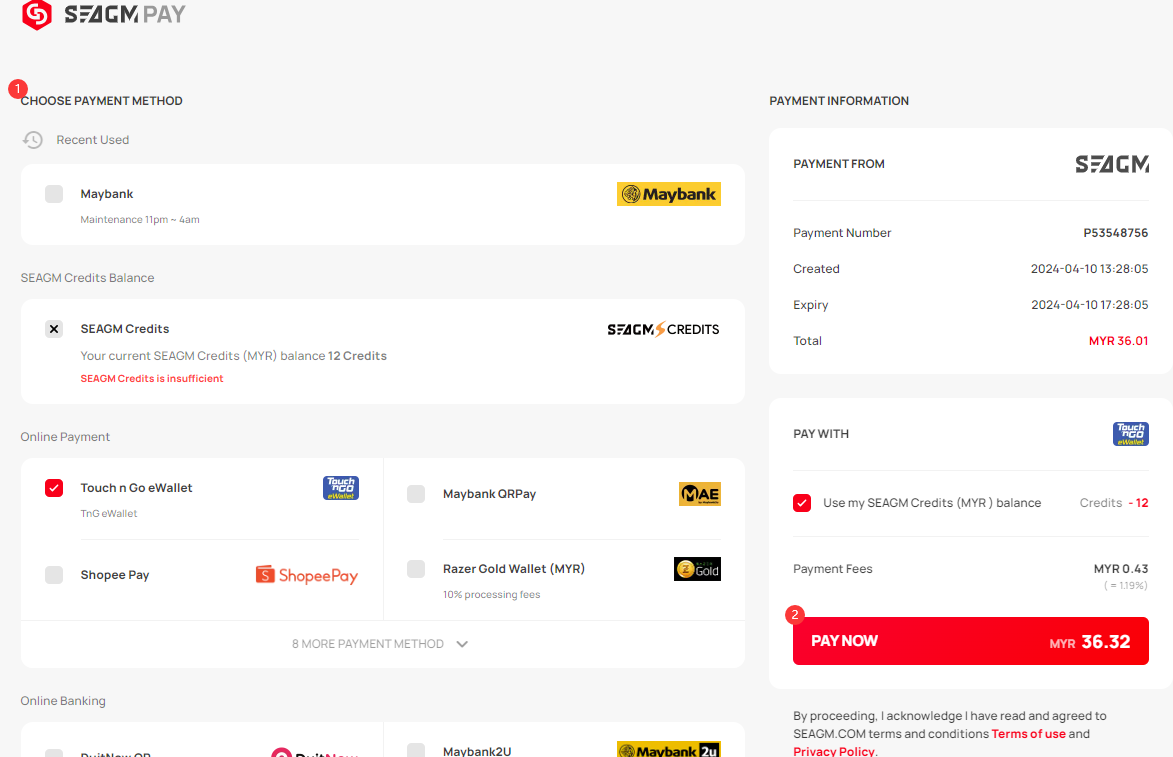Click the red PAY NOW button
The height and width of the screenshot is (757, 1173).
[970, 641]
